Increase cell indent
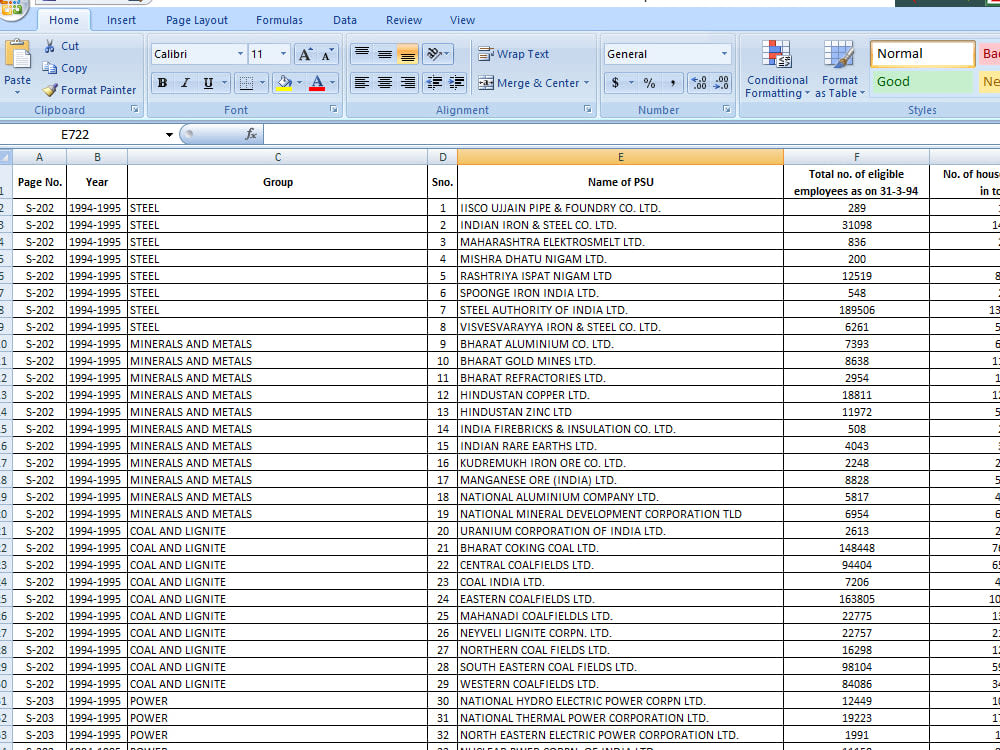 point(457,83)
